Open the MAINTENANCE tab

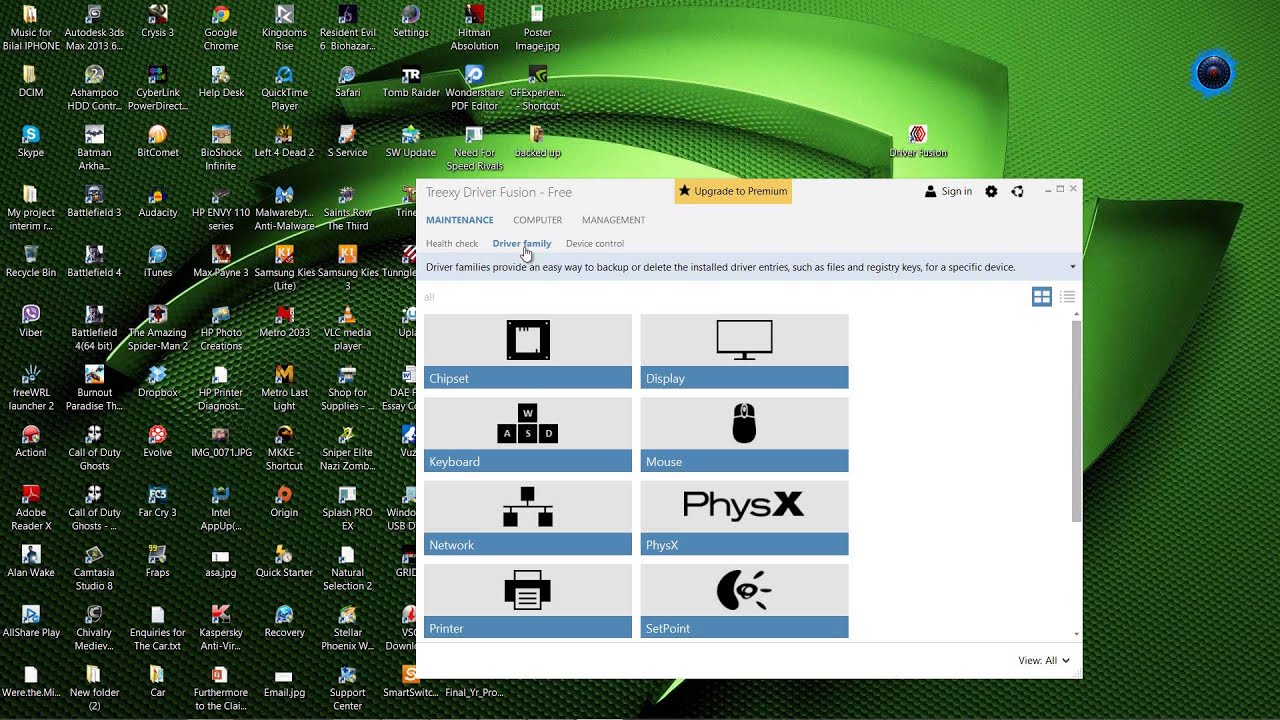pyautogui.click(x=459, y=220)
